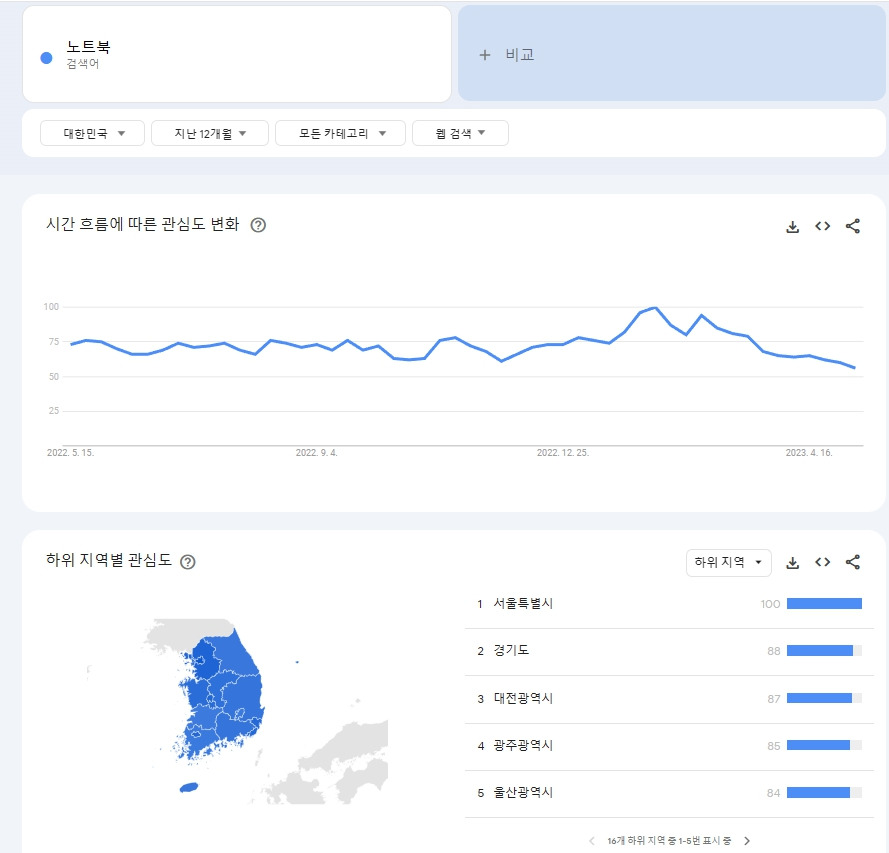This screenshot has height=853, width=889.
Task: Open the 지난 12개월 time range dropdown
Action: [210, 133]
